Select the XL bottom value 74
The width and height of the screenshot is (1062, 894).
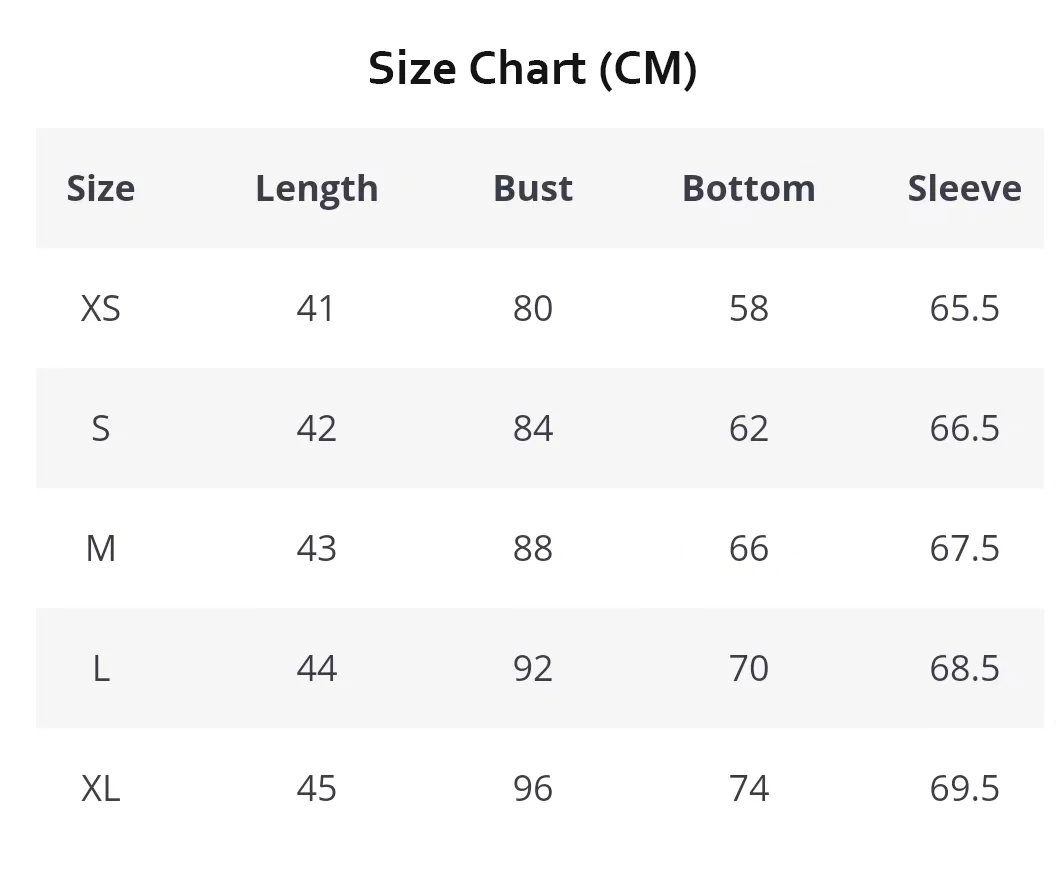click(x=749, y=788)
